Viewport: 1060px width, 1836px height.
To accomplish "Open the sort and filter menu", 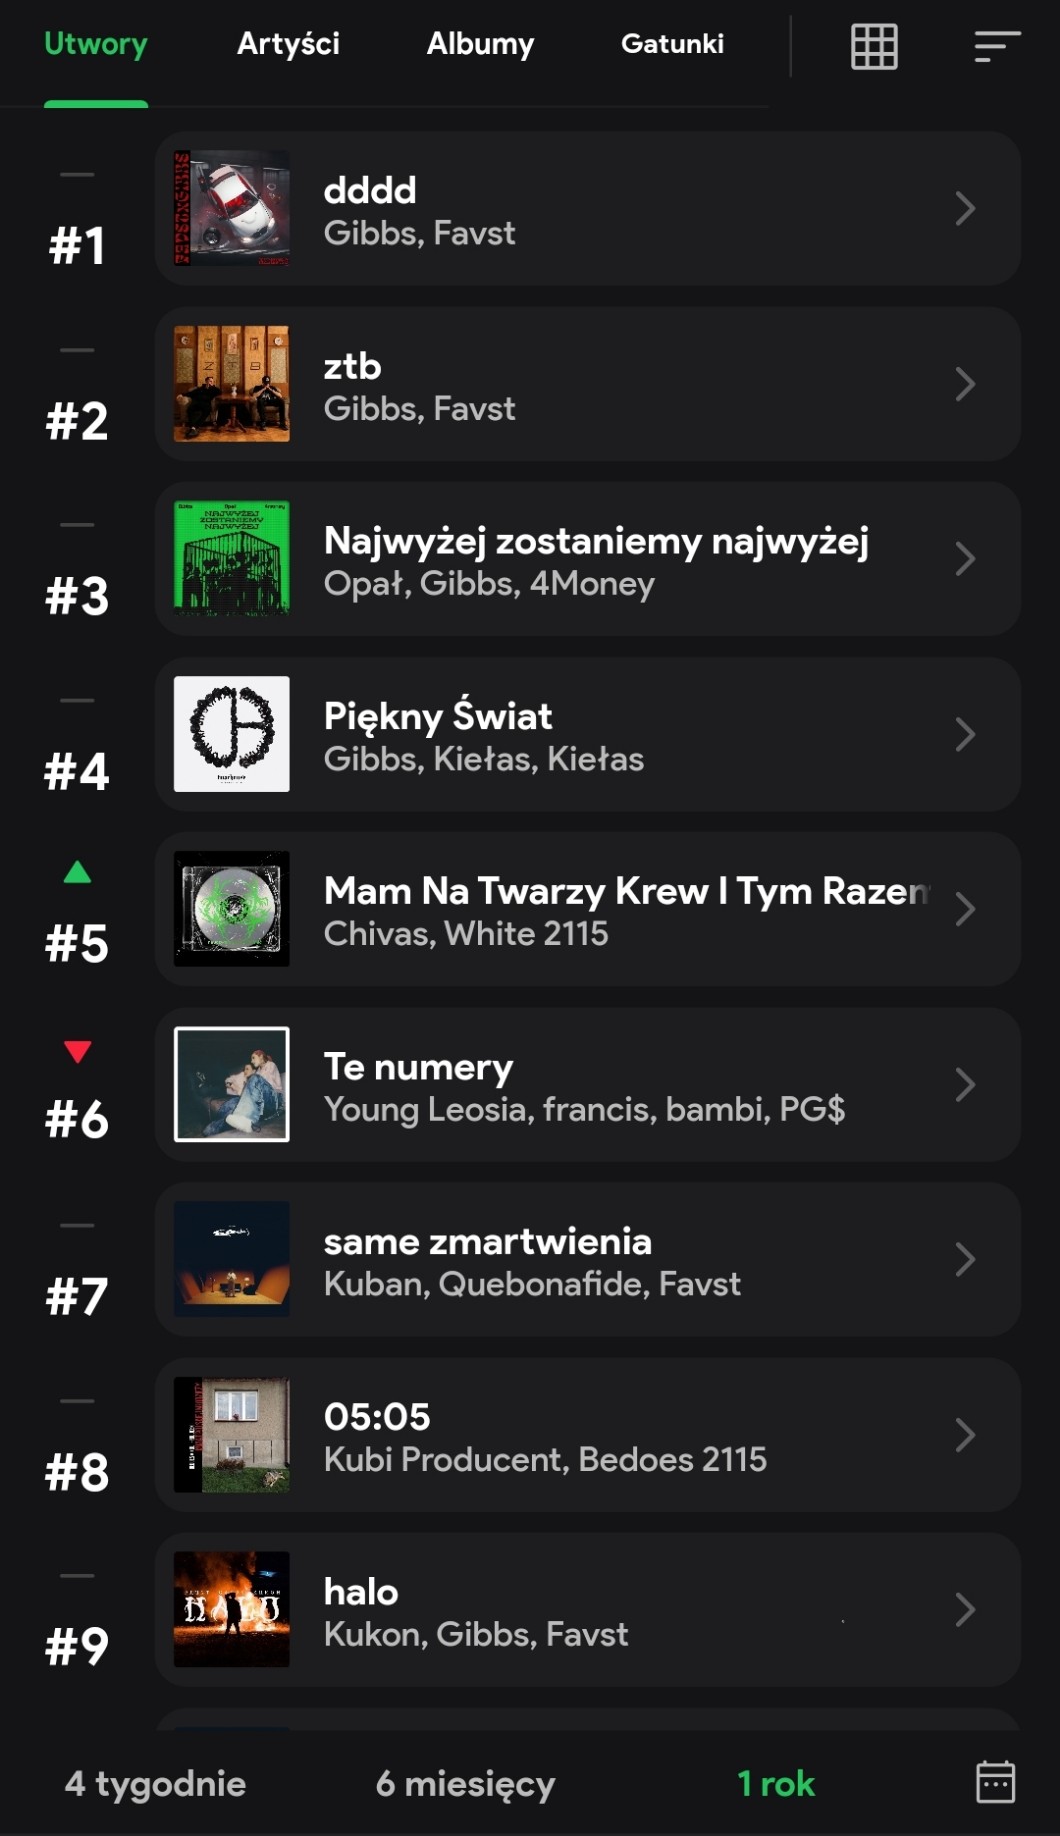I will (x=997, y=46).
